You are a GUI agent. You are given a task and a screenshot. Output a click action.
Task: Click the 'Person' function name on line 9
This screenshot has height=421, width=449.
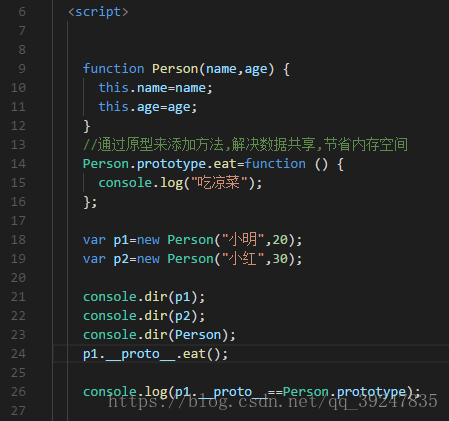click(x=175, y=69)
